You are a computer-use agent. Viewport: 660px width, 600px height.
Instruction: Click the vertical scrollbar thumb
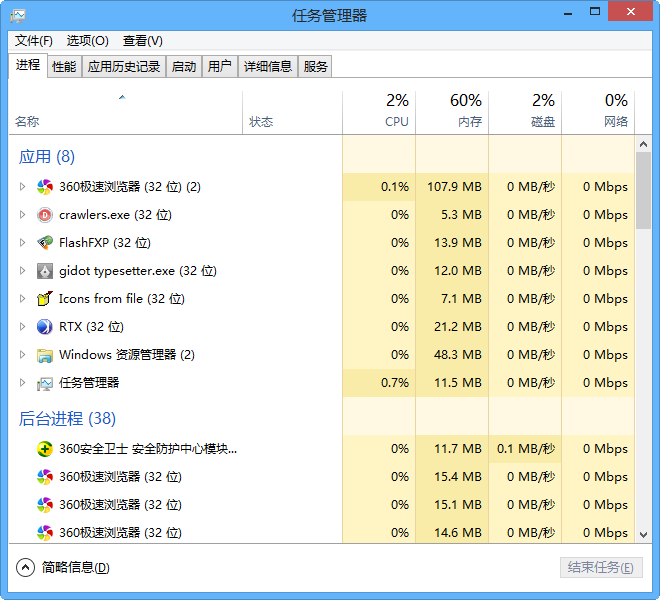point(643,191)
